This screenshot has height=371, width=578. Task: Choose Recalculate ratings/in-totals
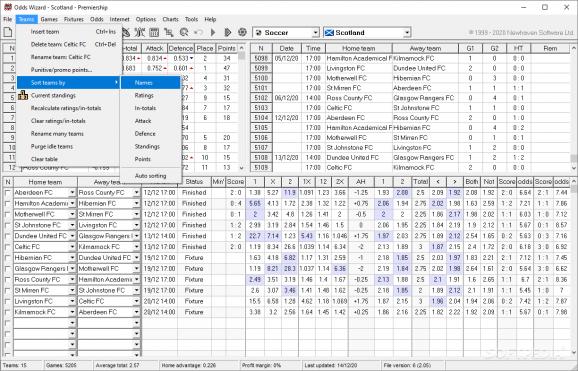click(69, 108)
